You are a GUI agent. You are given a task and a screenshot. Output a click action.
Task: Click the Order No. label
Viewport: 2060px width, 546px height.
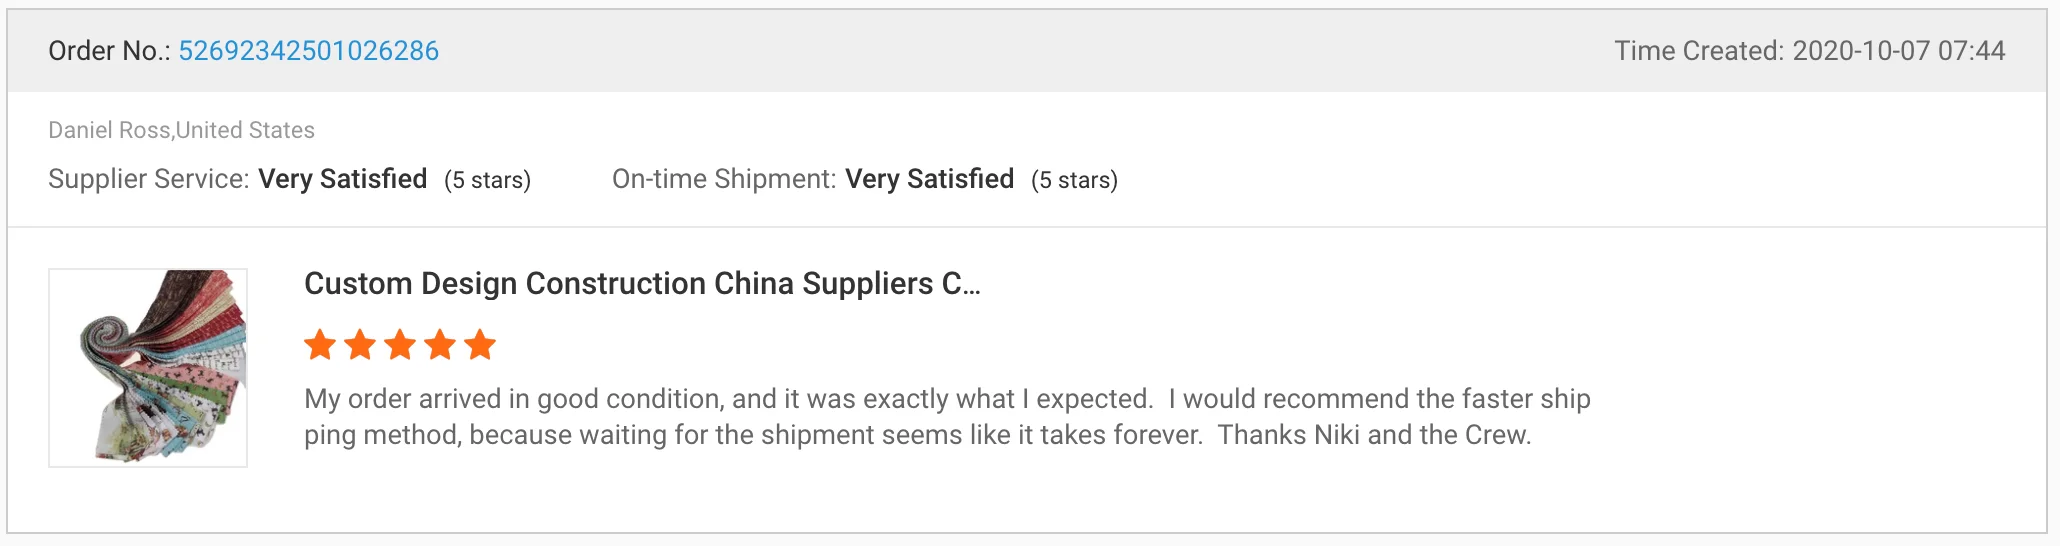click(109, 51)
